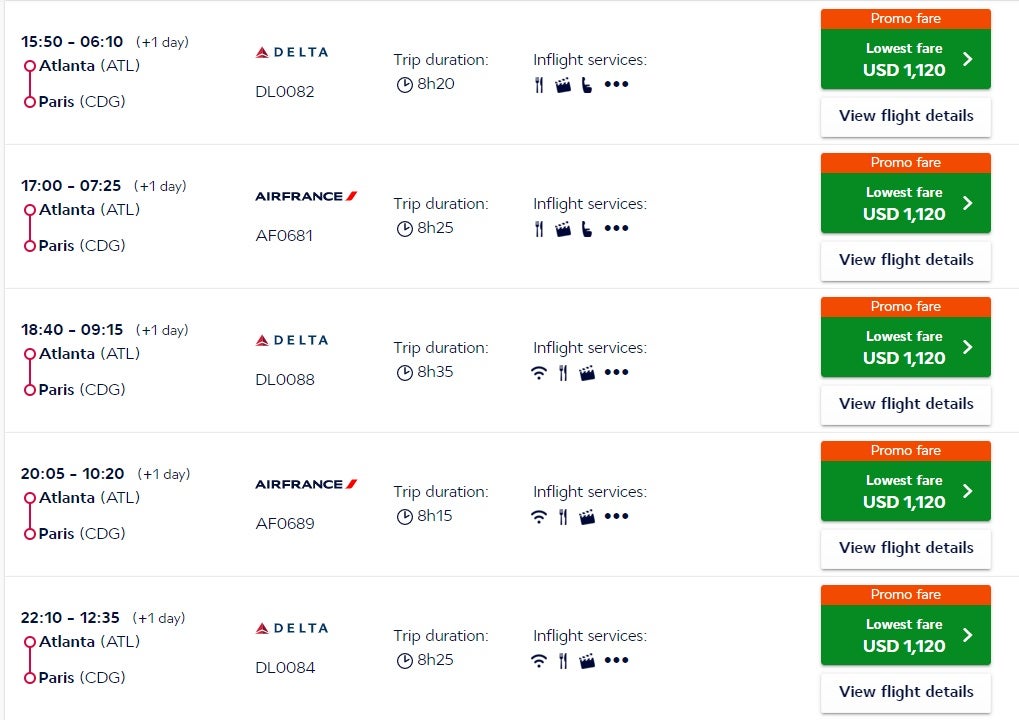Click the Delta logo above DL0084
The width and height of the screenshot is (1019, 720).
291,628
